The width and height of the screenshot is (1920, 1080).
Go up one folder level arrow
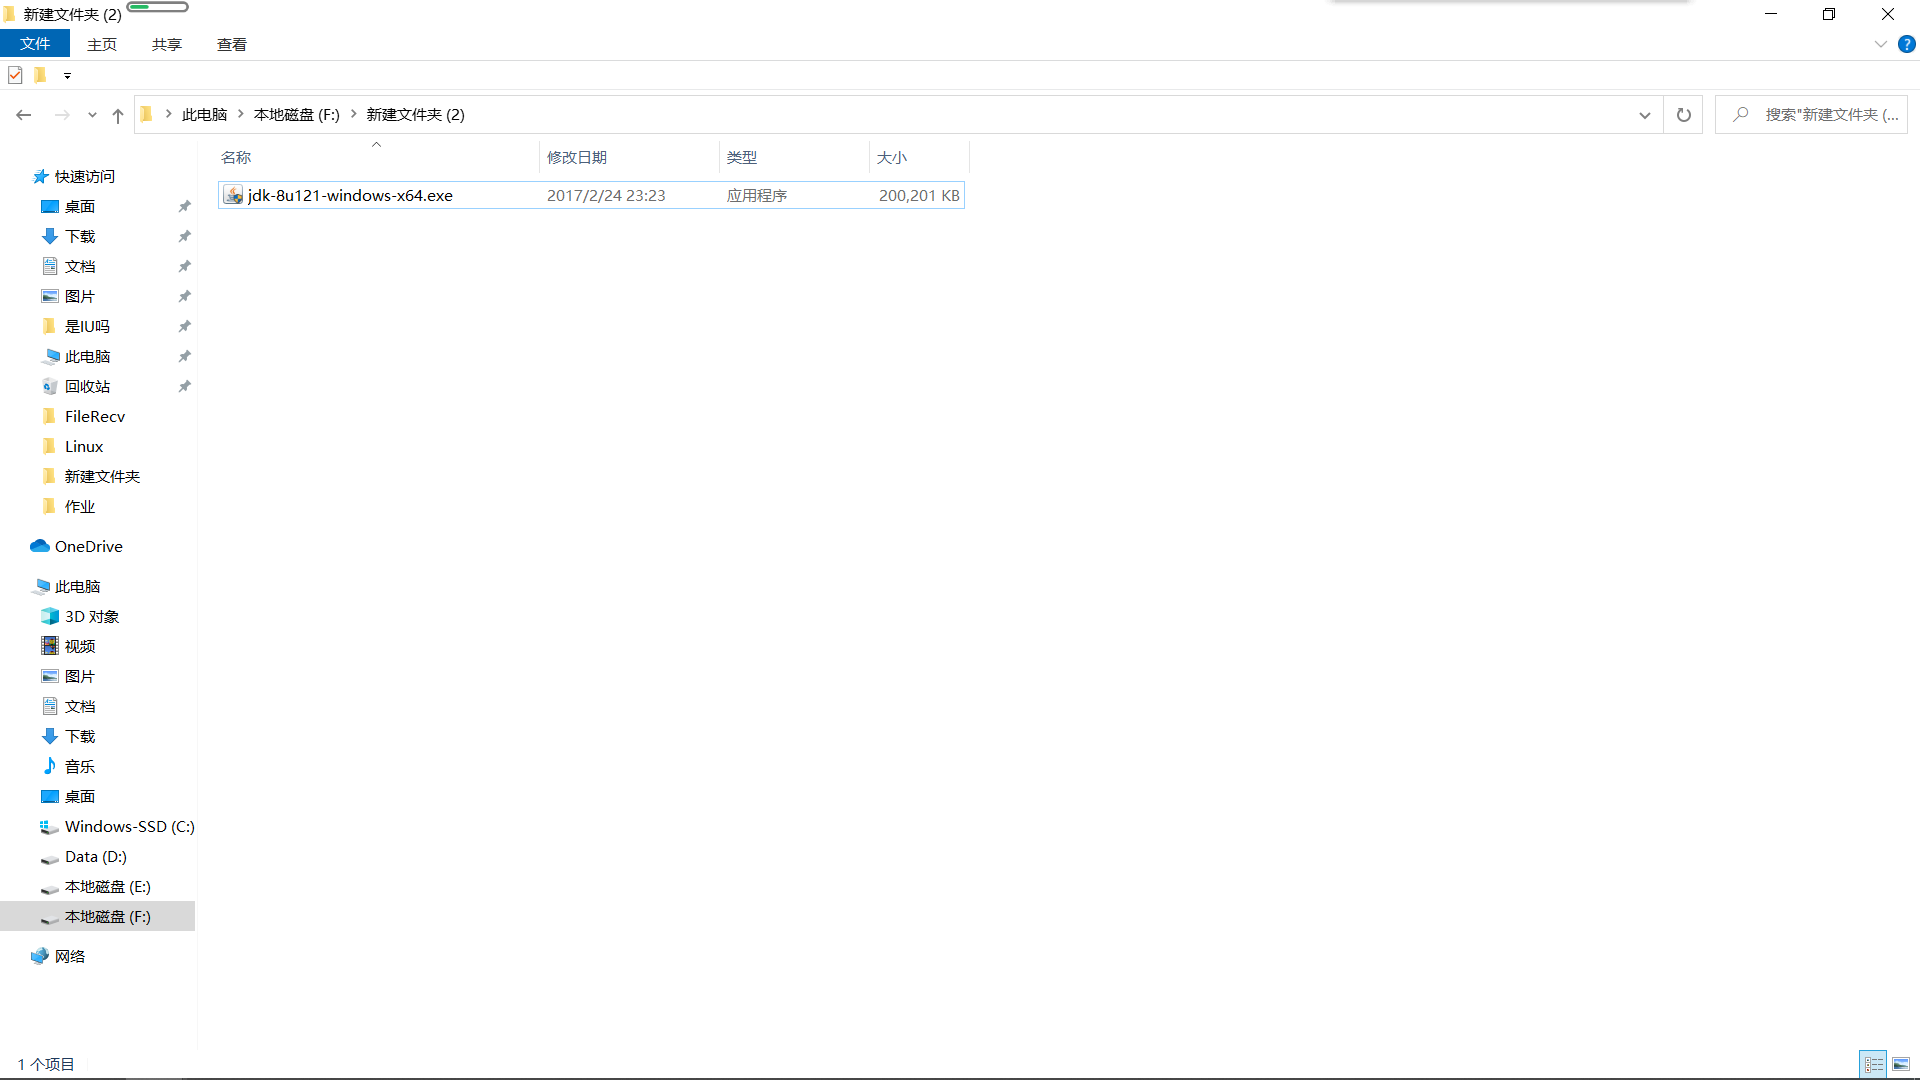[x=118, y=115]
